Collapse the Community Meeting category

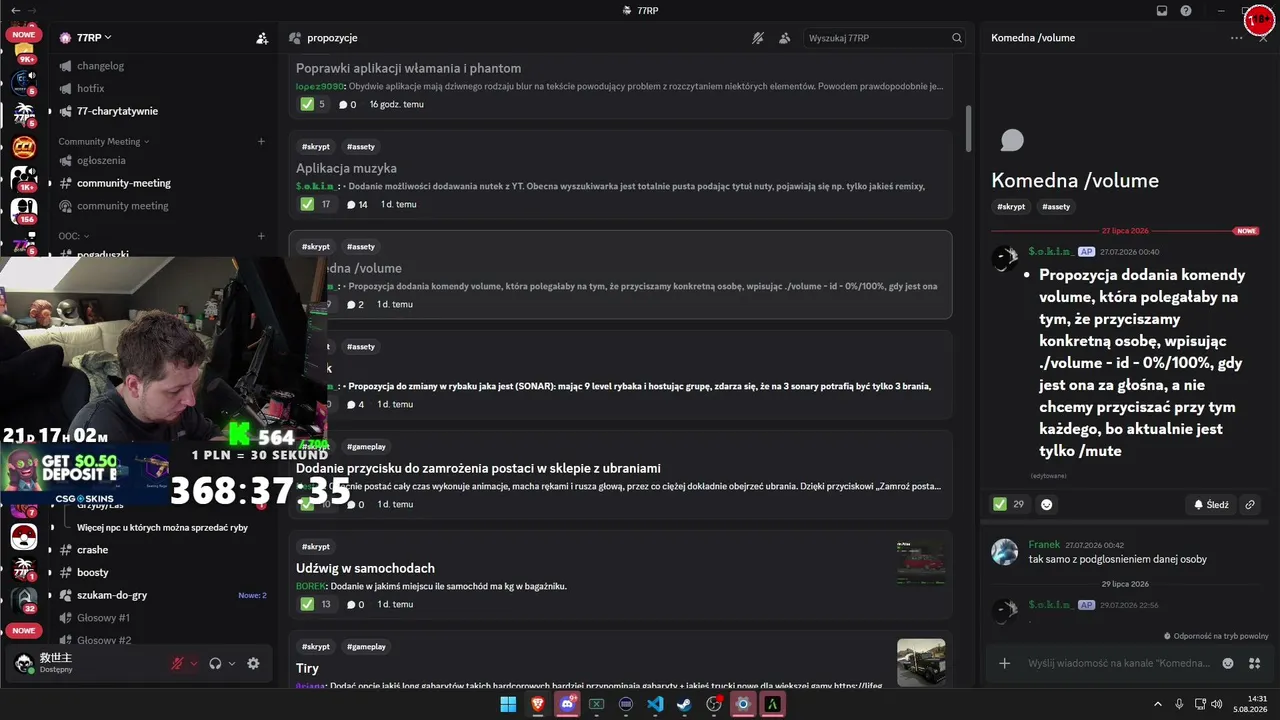(103, 142)
